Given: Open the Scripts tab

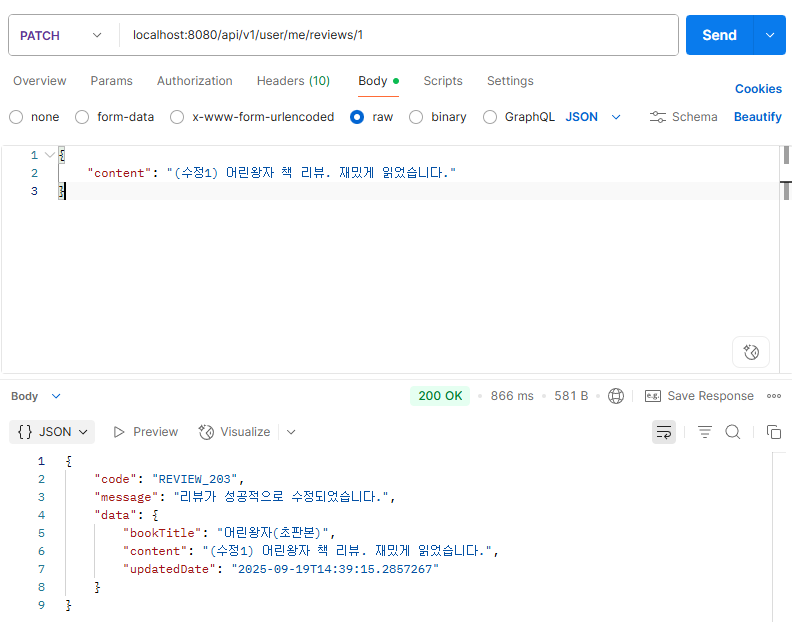Looking at the screenshot, I should [x=443, y=81].
